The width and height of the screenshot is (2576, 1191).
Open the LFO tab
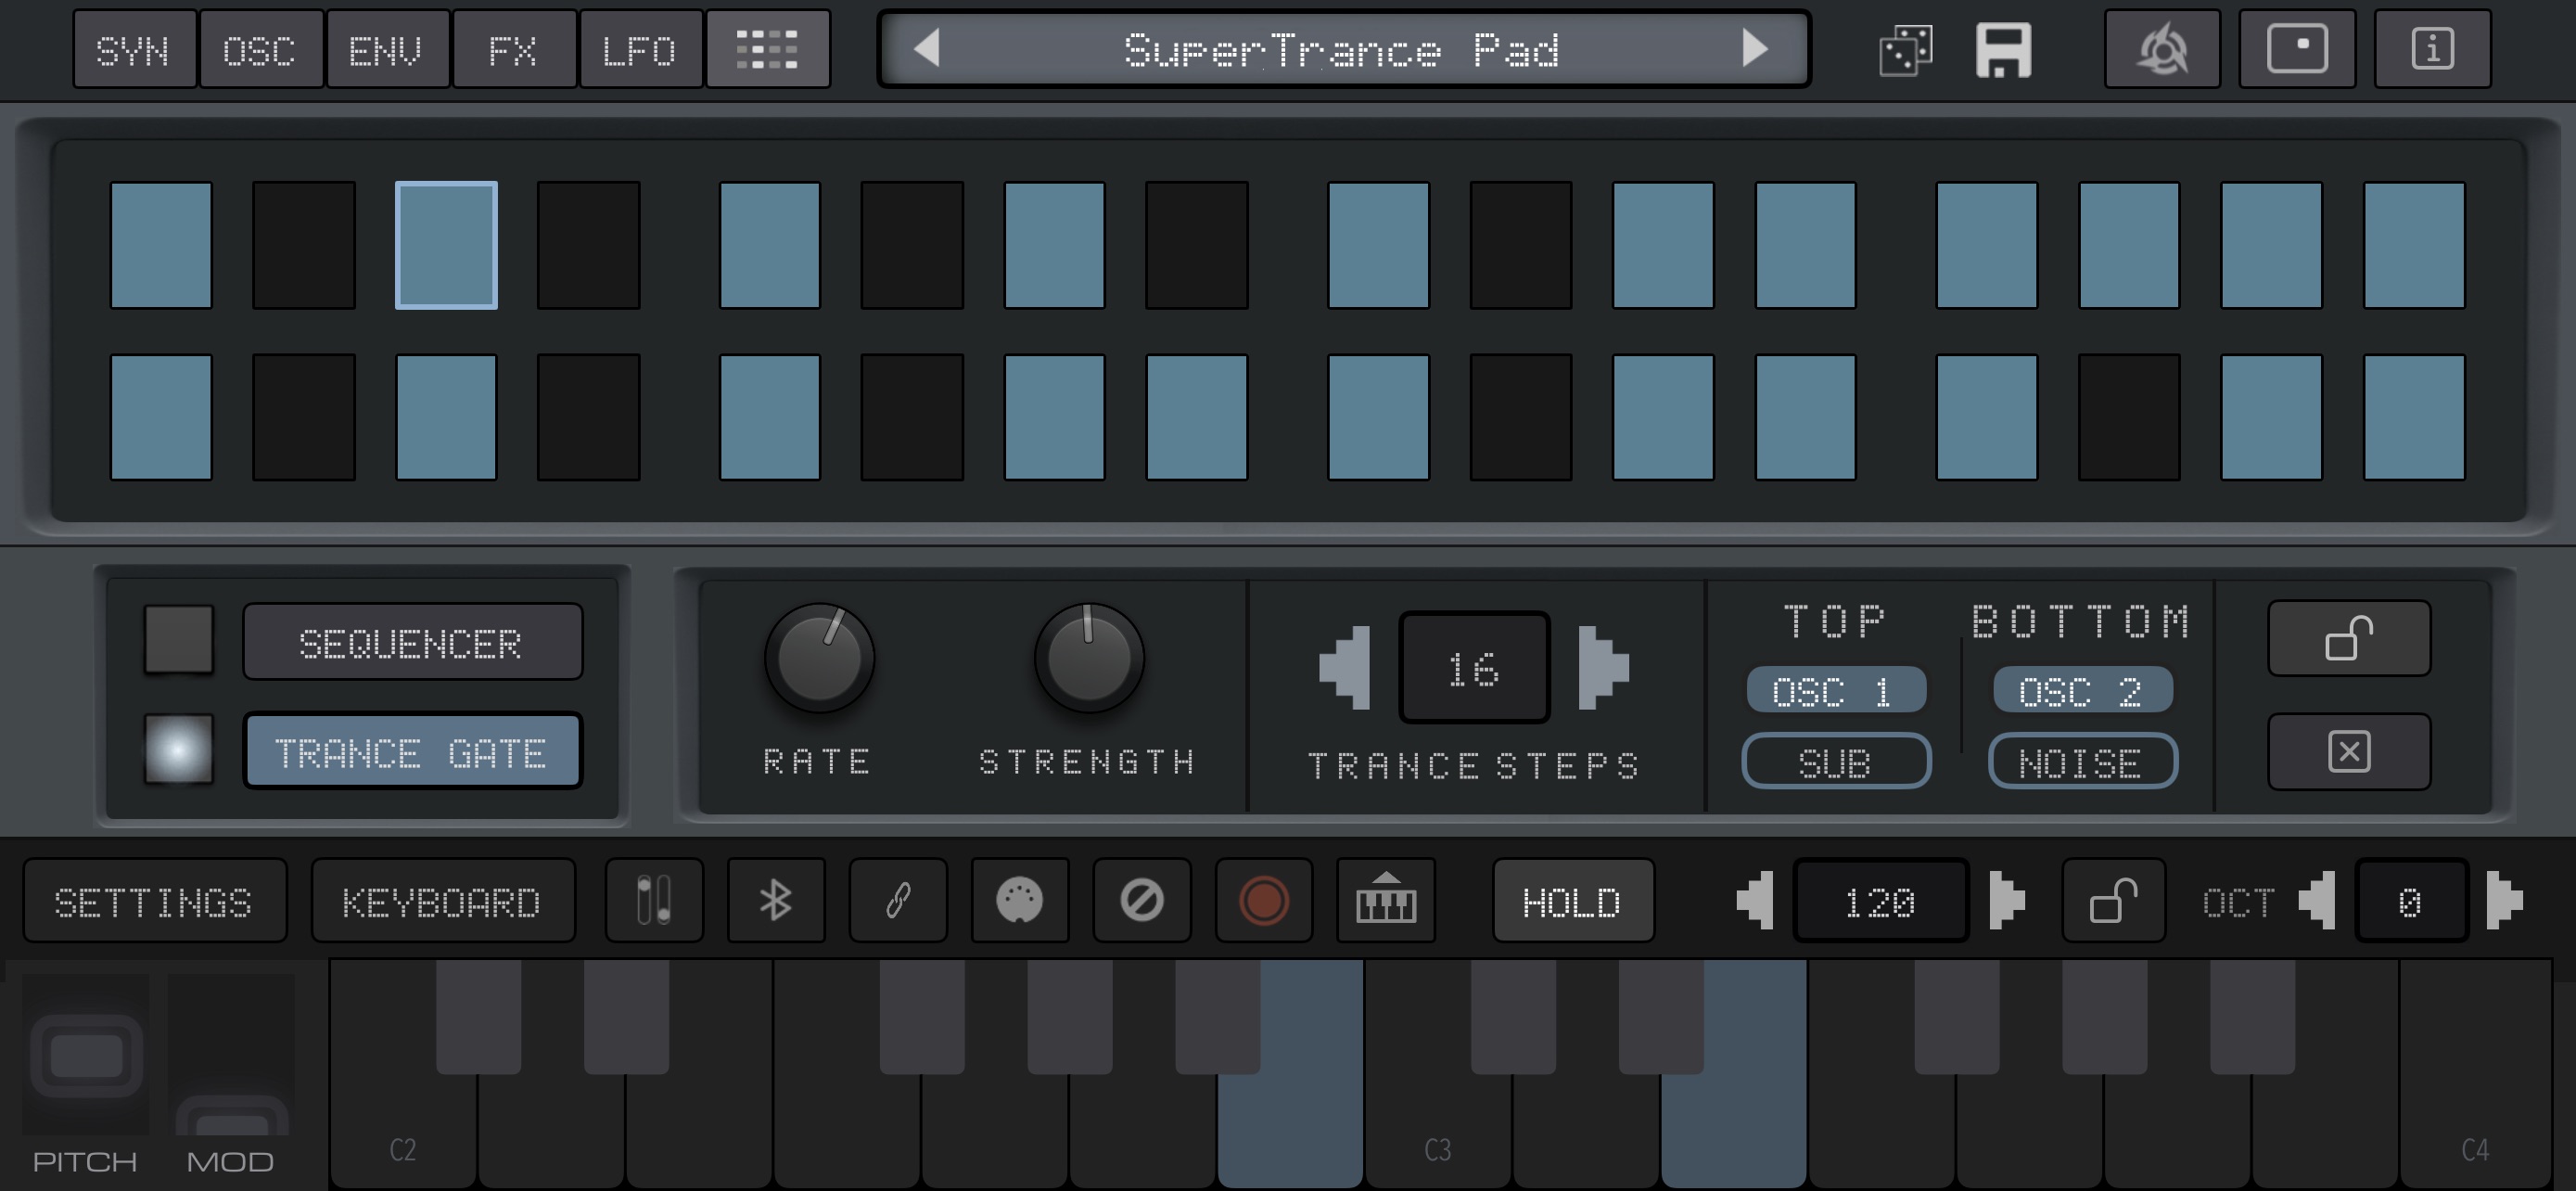(640, 50)
